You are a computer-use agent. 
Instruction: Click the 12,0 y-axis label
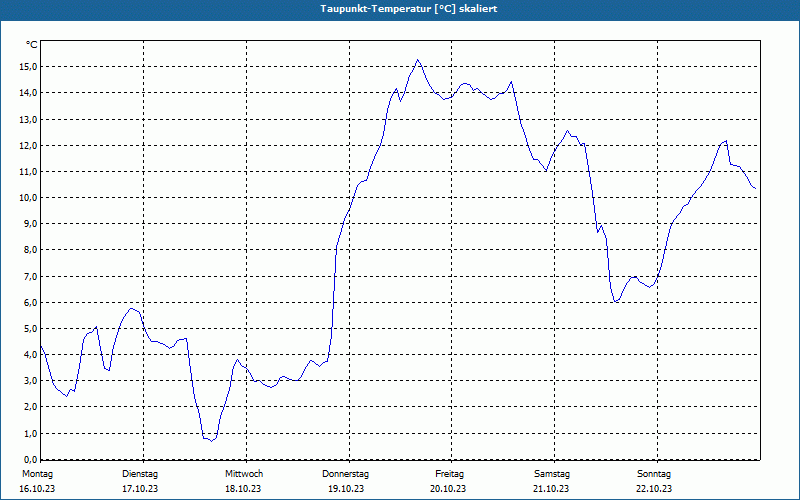pos(28,145)
